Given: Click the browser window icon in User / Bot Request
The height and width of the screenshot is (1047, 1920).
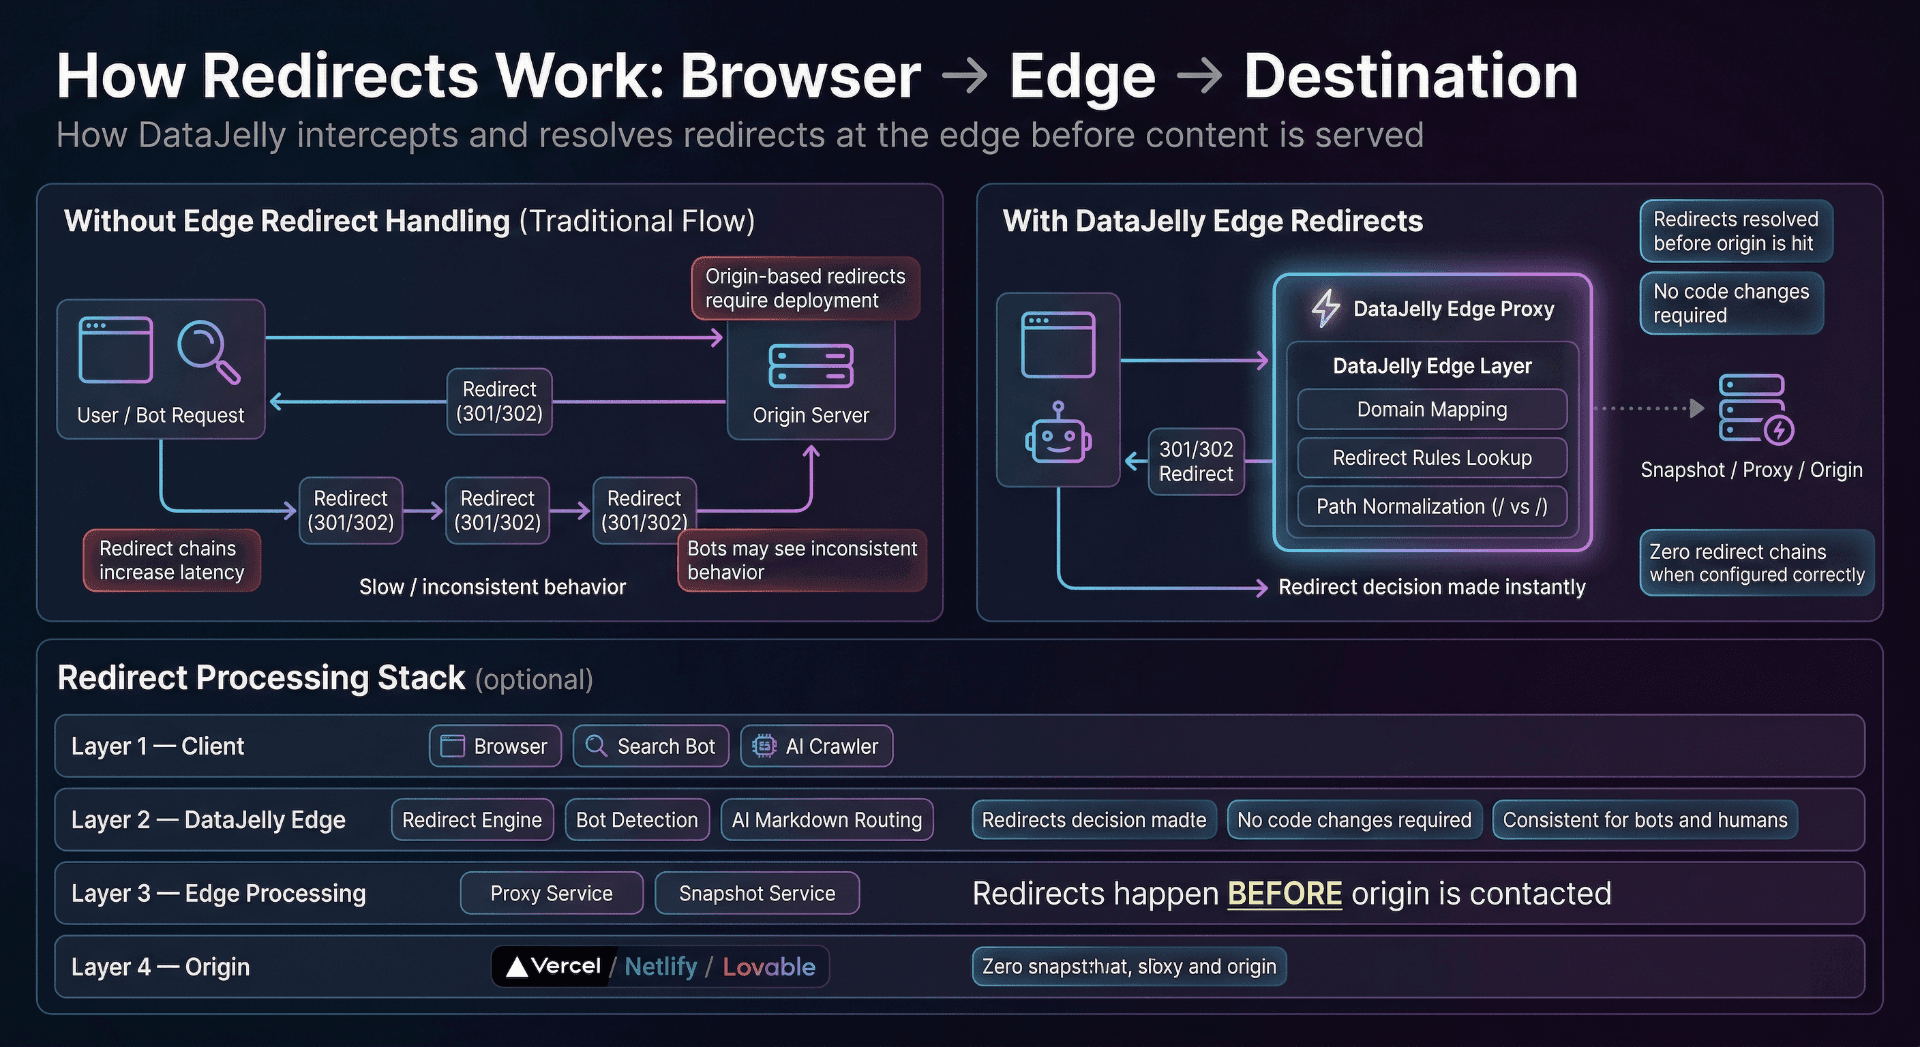Looking at the screenshot, I should (116, 350).
